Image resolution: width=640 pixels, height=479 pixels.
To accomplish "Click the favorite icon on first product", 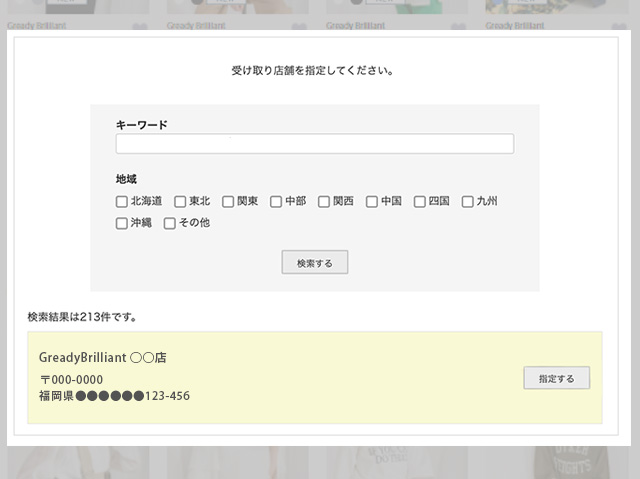I will pos(140,27).
